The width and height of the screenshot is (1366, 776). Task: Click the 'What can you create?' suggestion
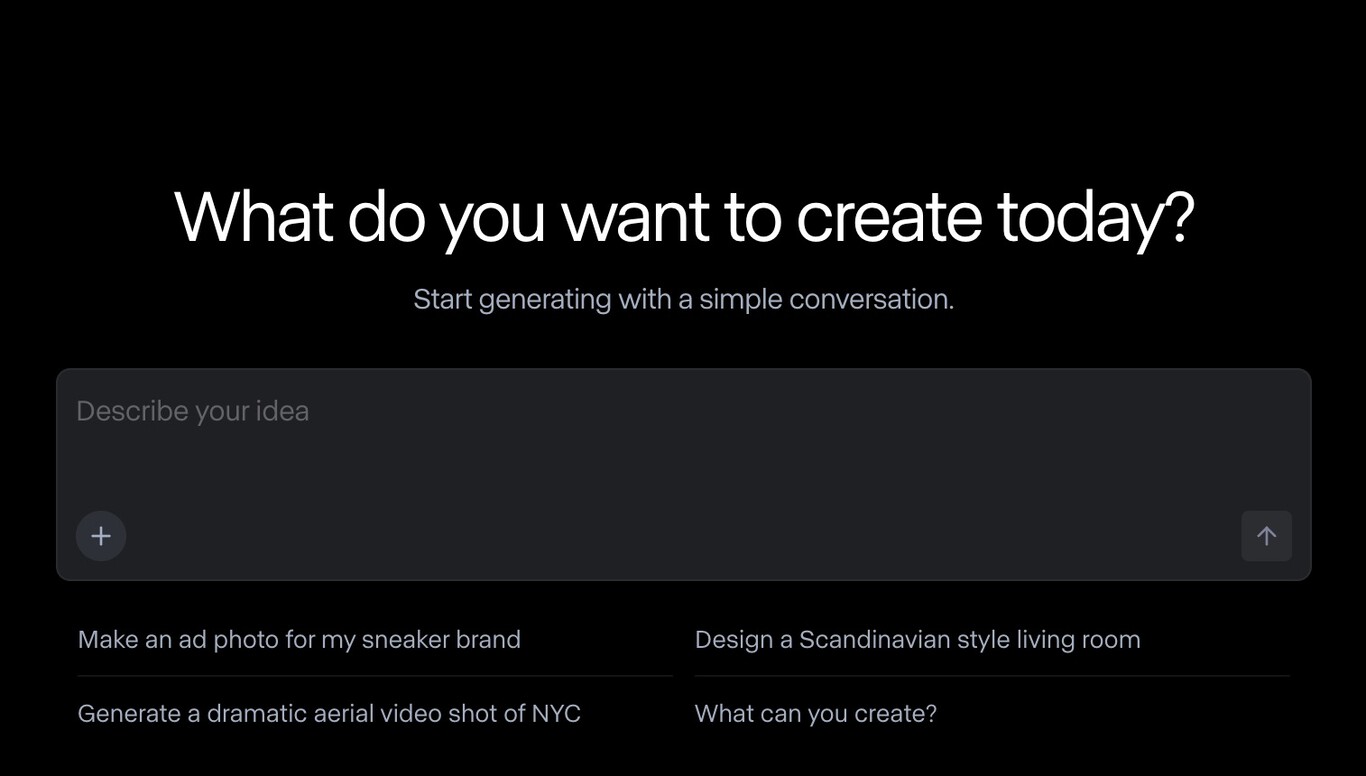tap(815, 714)
